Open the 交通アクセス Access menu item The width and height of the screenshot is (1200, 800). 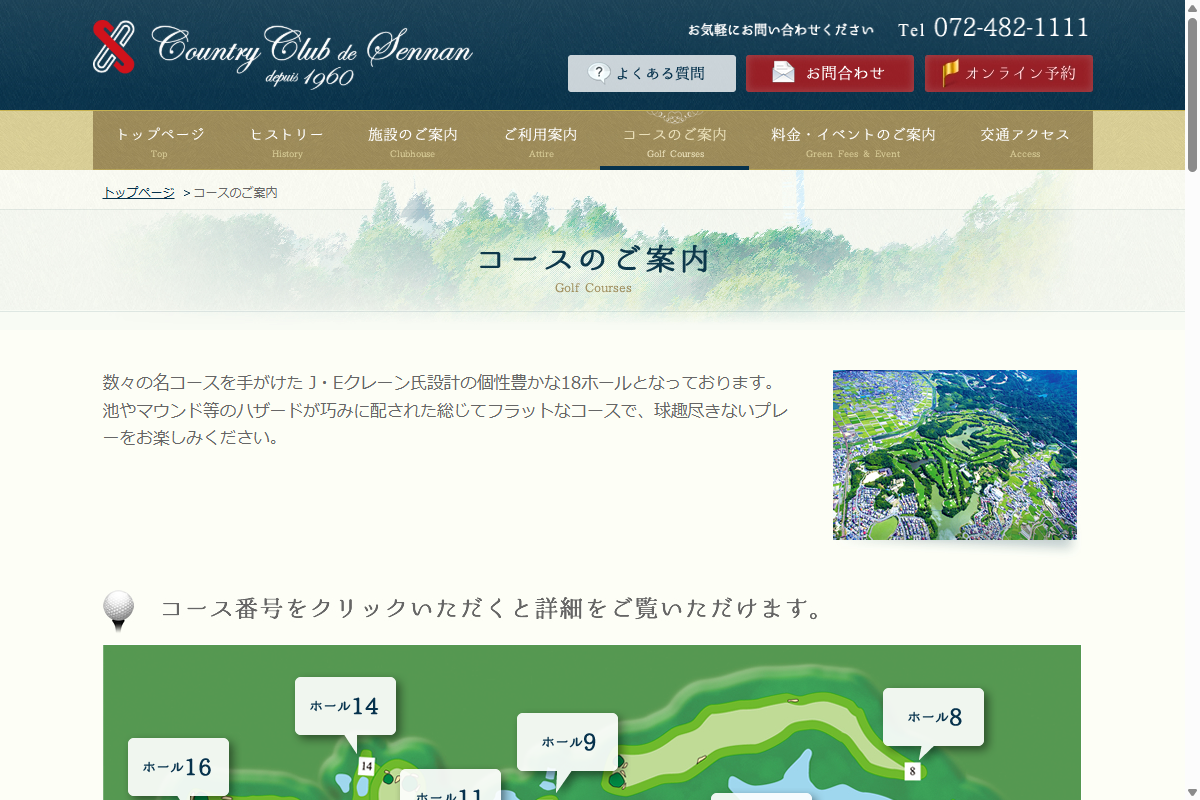(x=1025, y=140)
